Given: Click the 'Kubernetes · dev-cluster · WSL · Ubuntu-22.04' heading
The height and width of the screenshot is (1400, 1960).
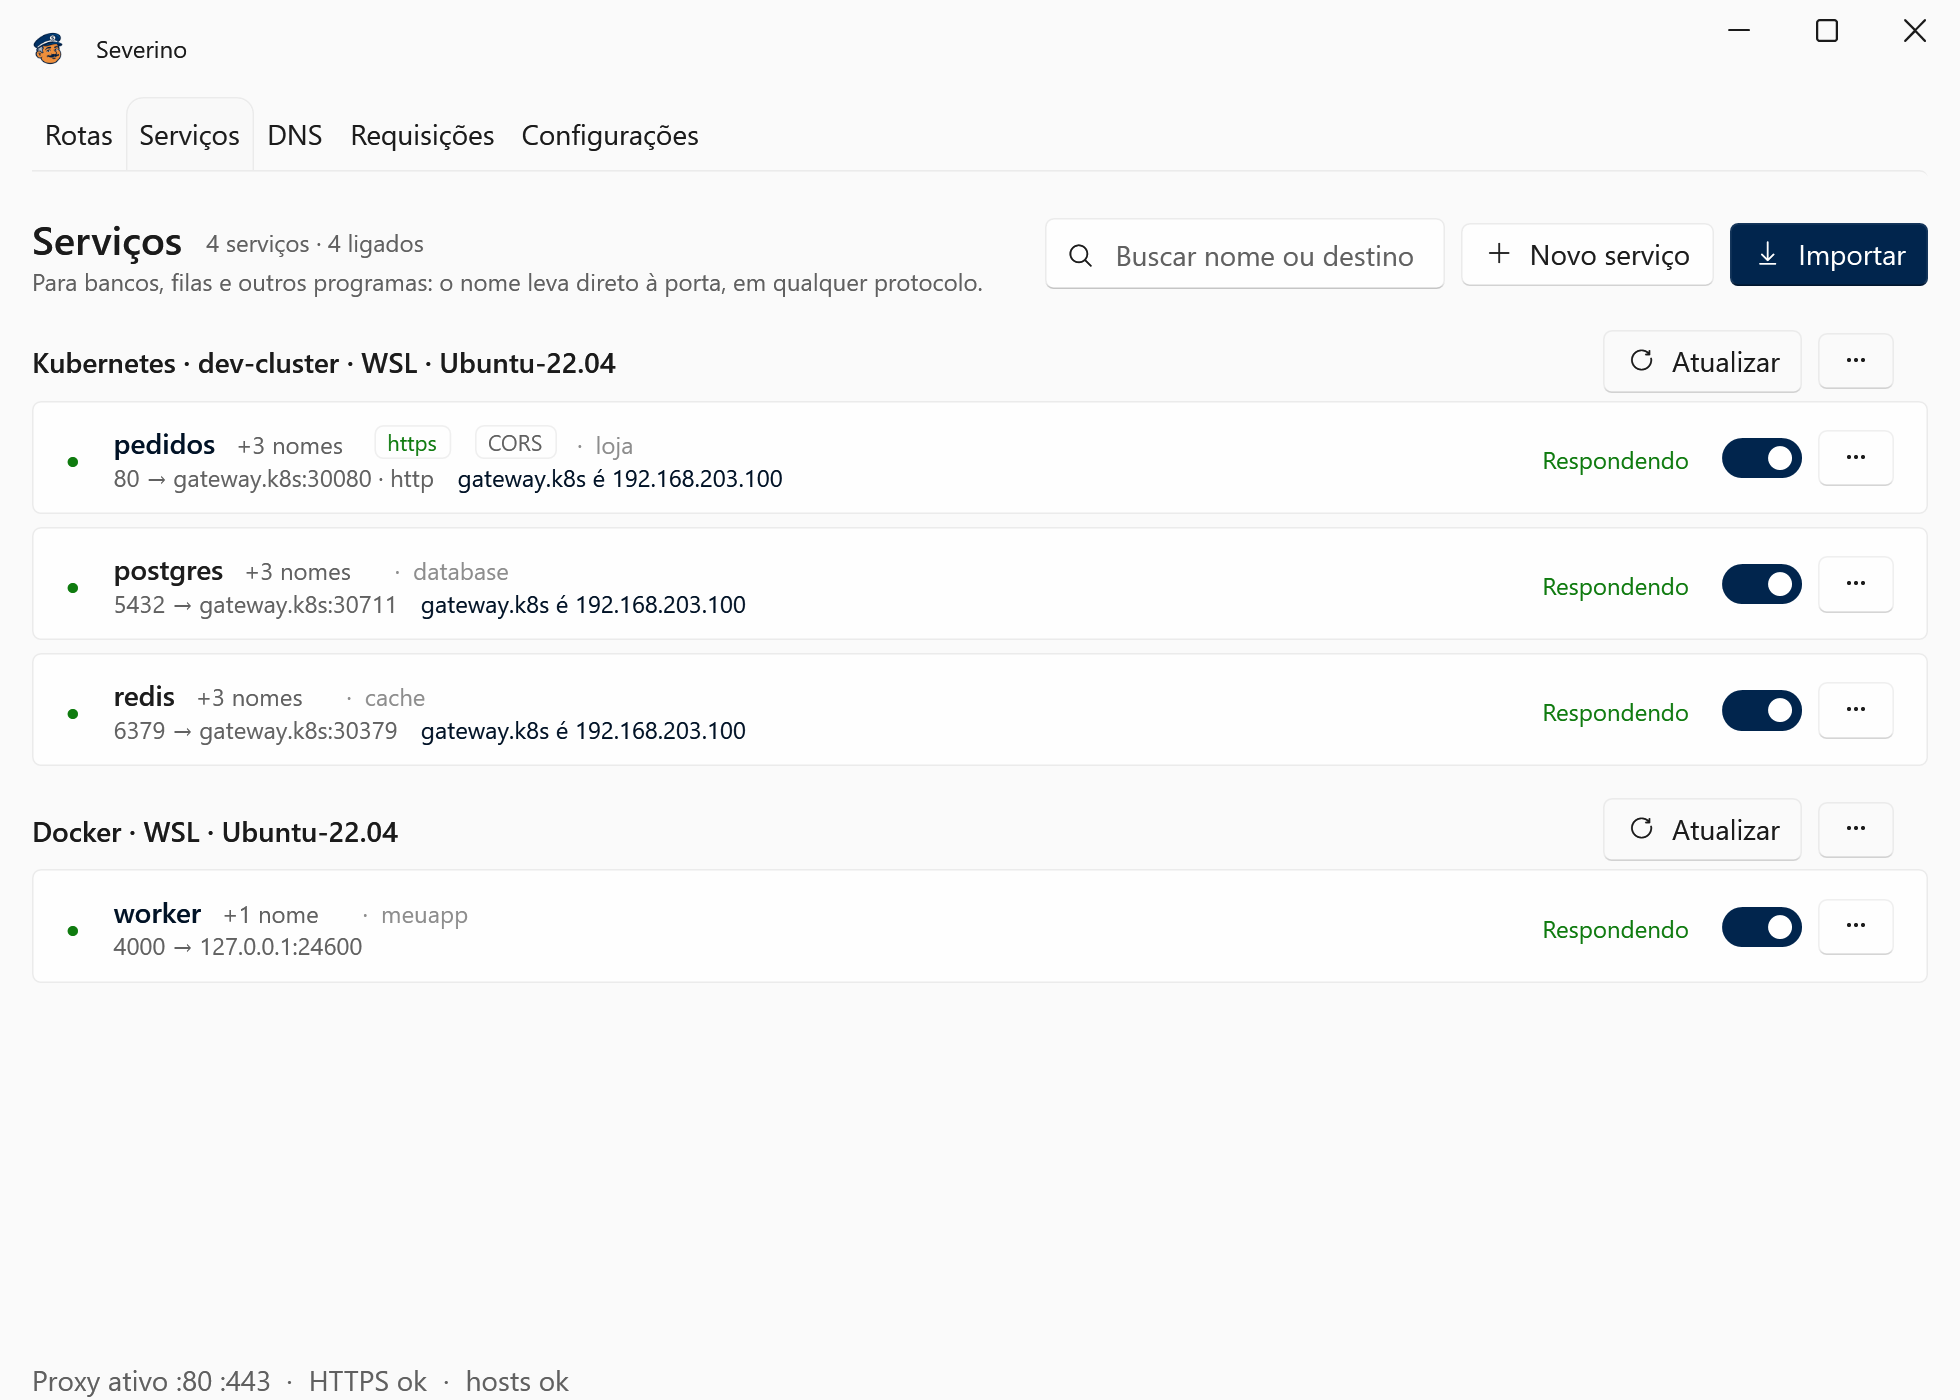Looking at the screenshot, I should pyautogui.click(x=324, y=363).
